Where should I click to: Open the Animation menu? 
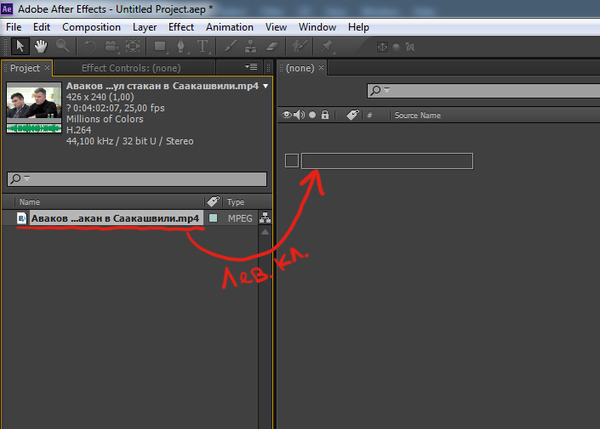230,27
